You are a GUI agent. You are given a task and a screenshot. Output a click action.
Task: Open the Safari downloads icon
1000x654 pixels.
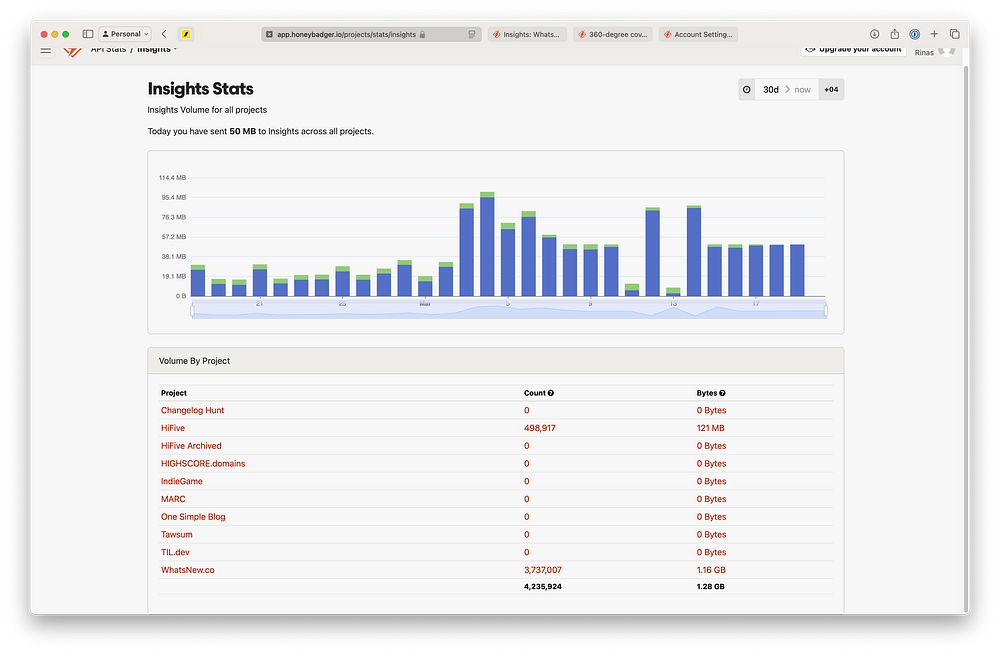click(874, 34)
